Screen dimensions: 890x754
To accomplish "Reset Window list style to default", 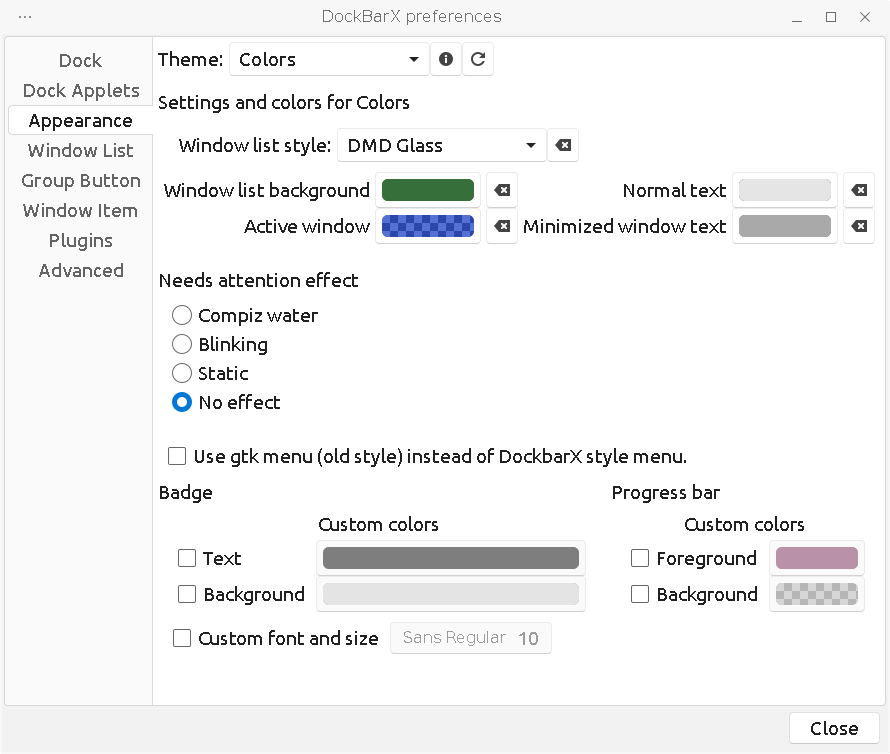I will (x=563, y=146).
